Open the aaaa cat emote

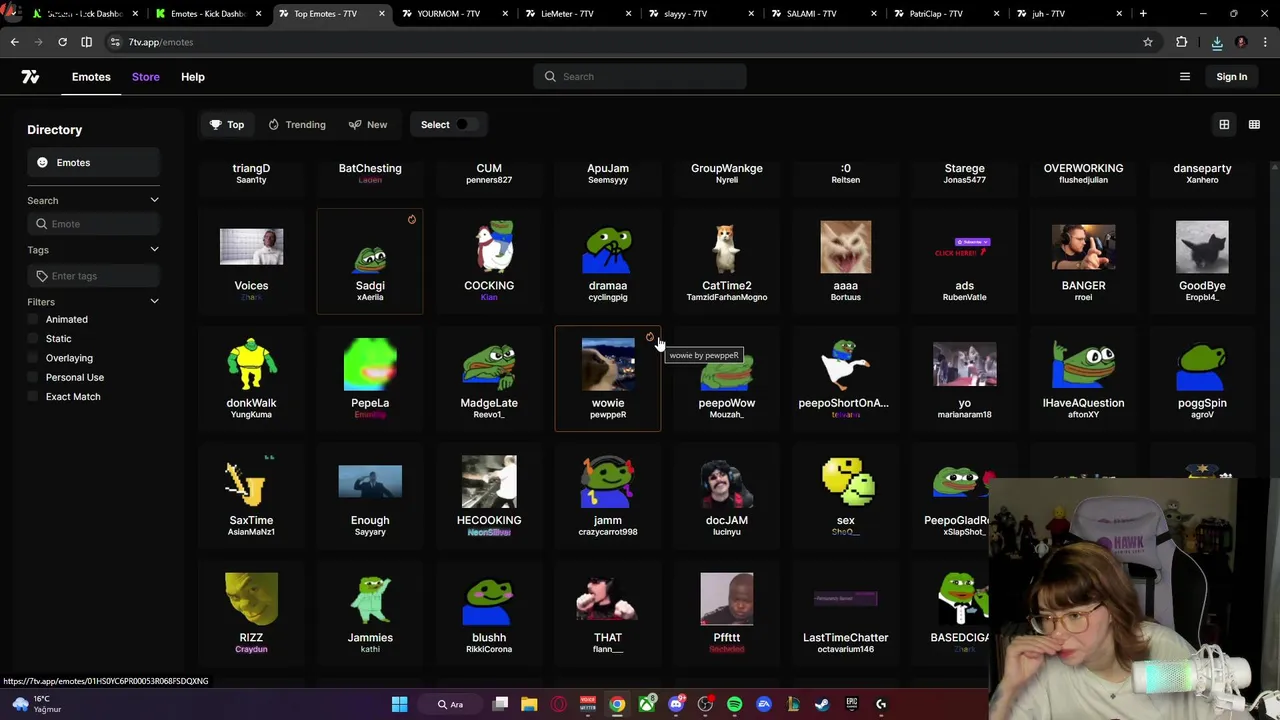[846, 262]
